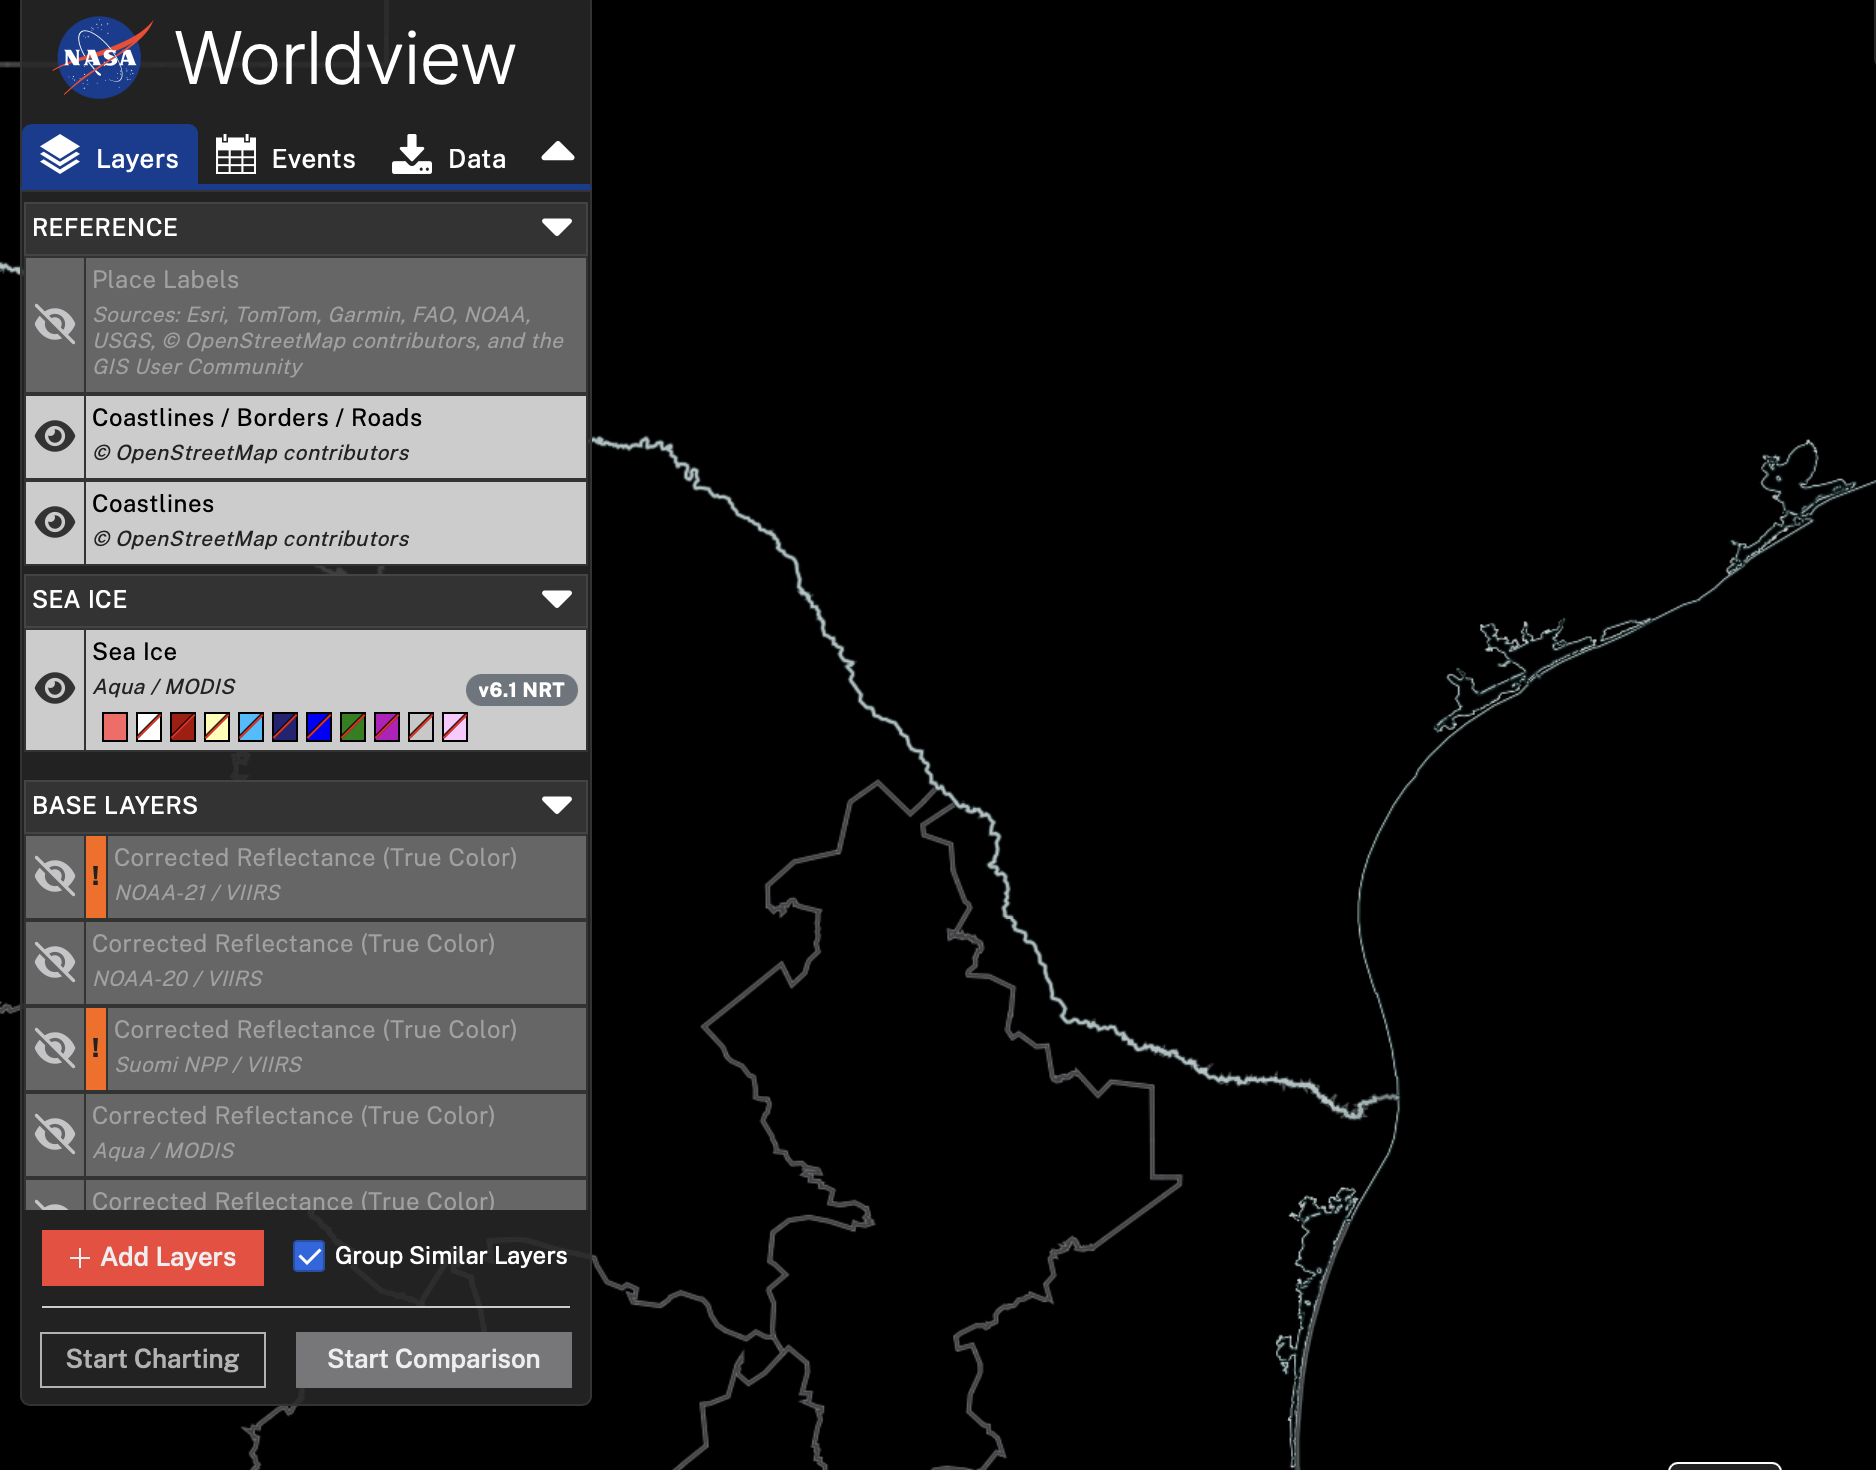Click Start Charting

pos(153,1359)
